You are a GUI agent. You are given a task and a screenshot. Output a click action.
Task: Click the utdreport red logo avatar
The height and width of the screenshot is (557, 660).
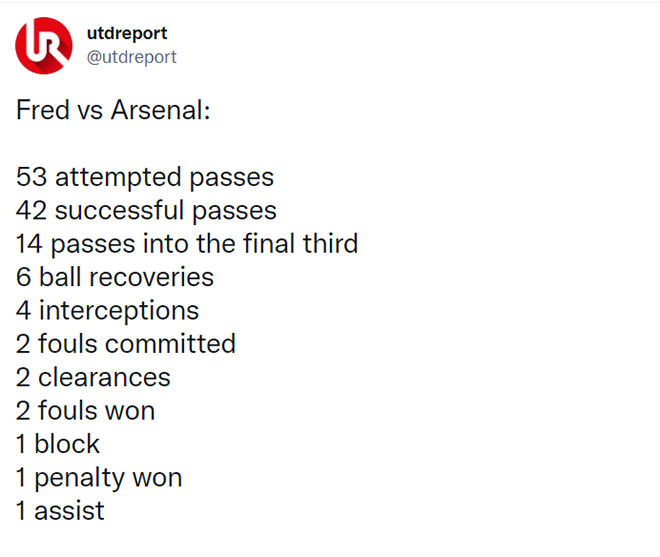44,45
